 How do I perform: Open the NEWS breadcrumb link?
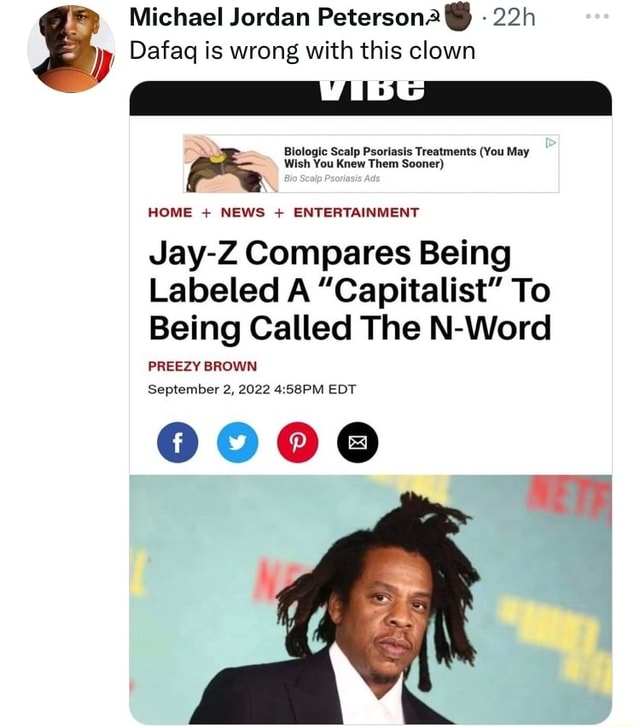(x=243, y=212)
